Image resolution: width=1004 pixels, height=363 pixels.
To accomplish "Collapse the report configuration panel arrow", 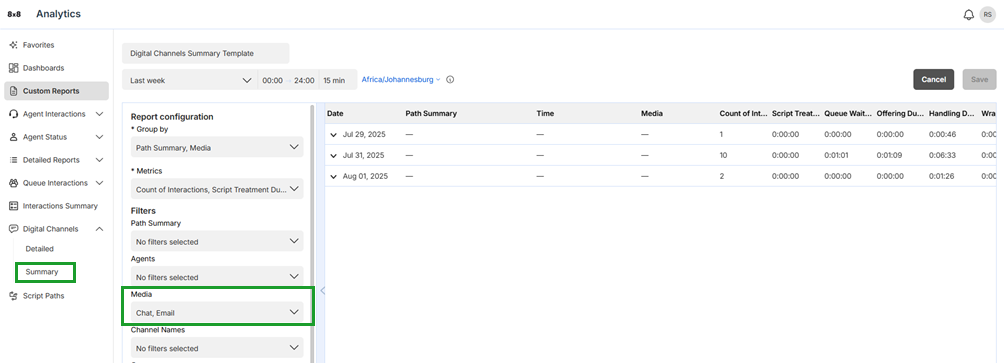I will coord(322,291).
